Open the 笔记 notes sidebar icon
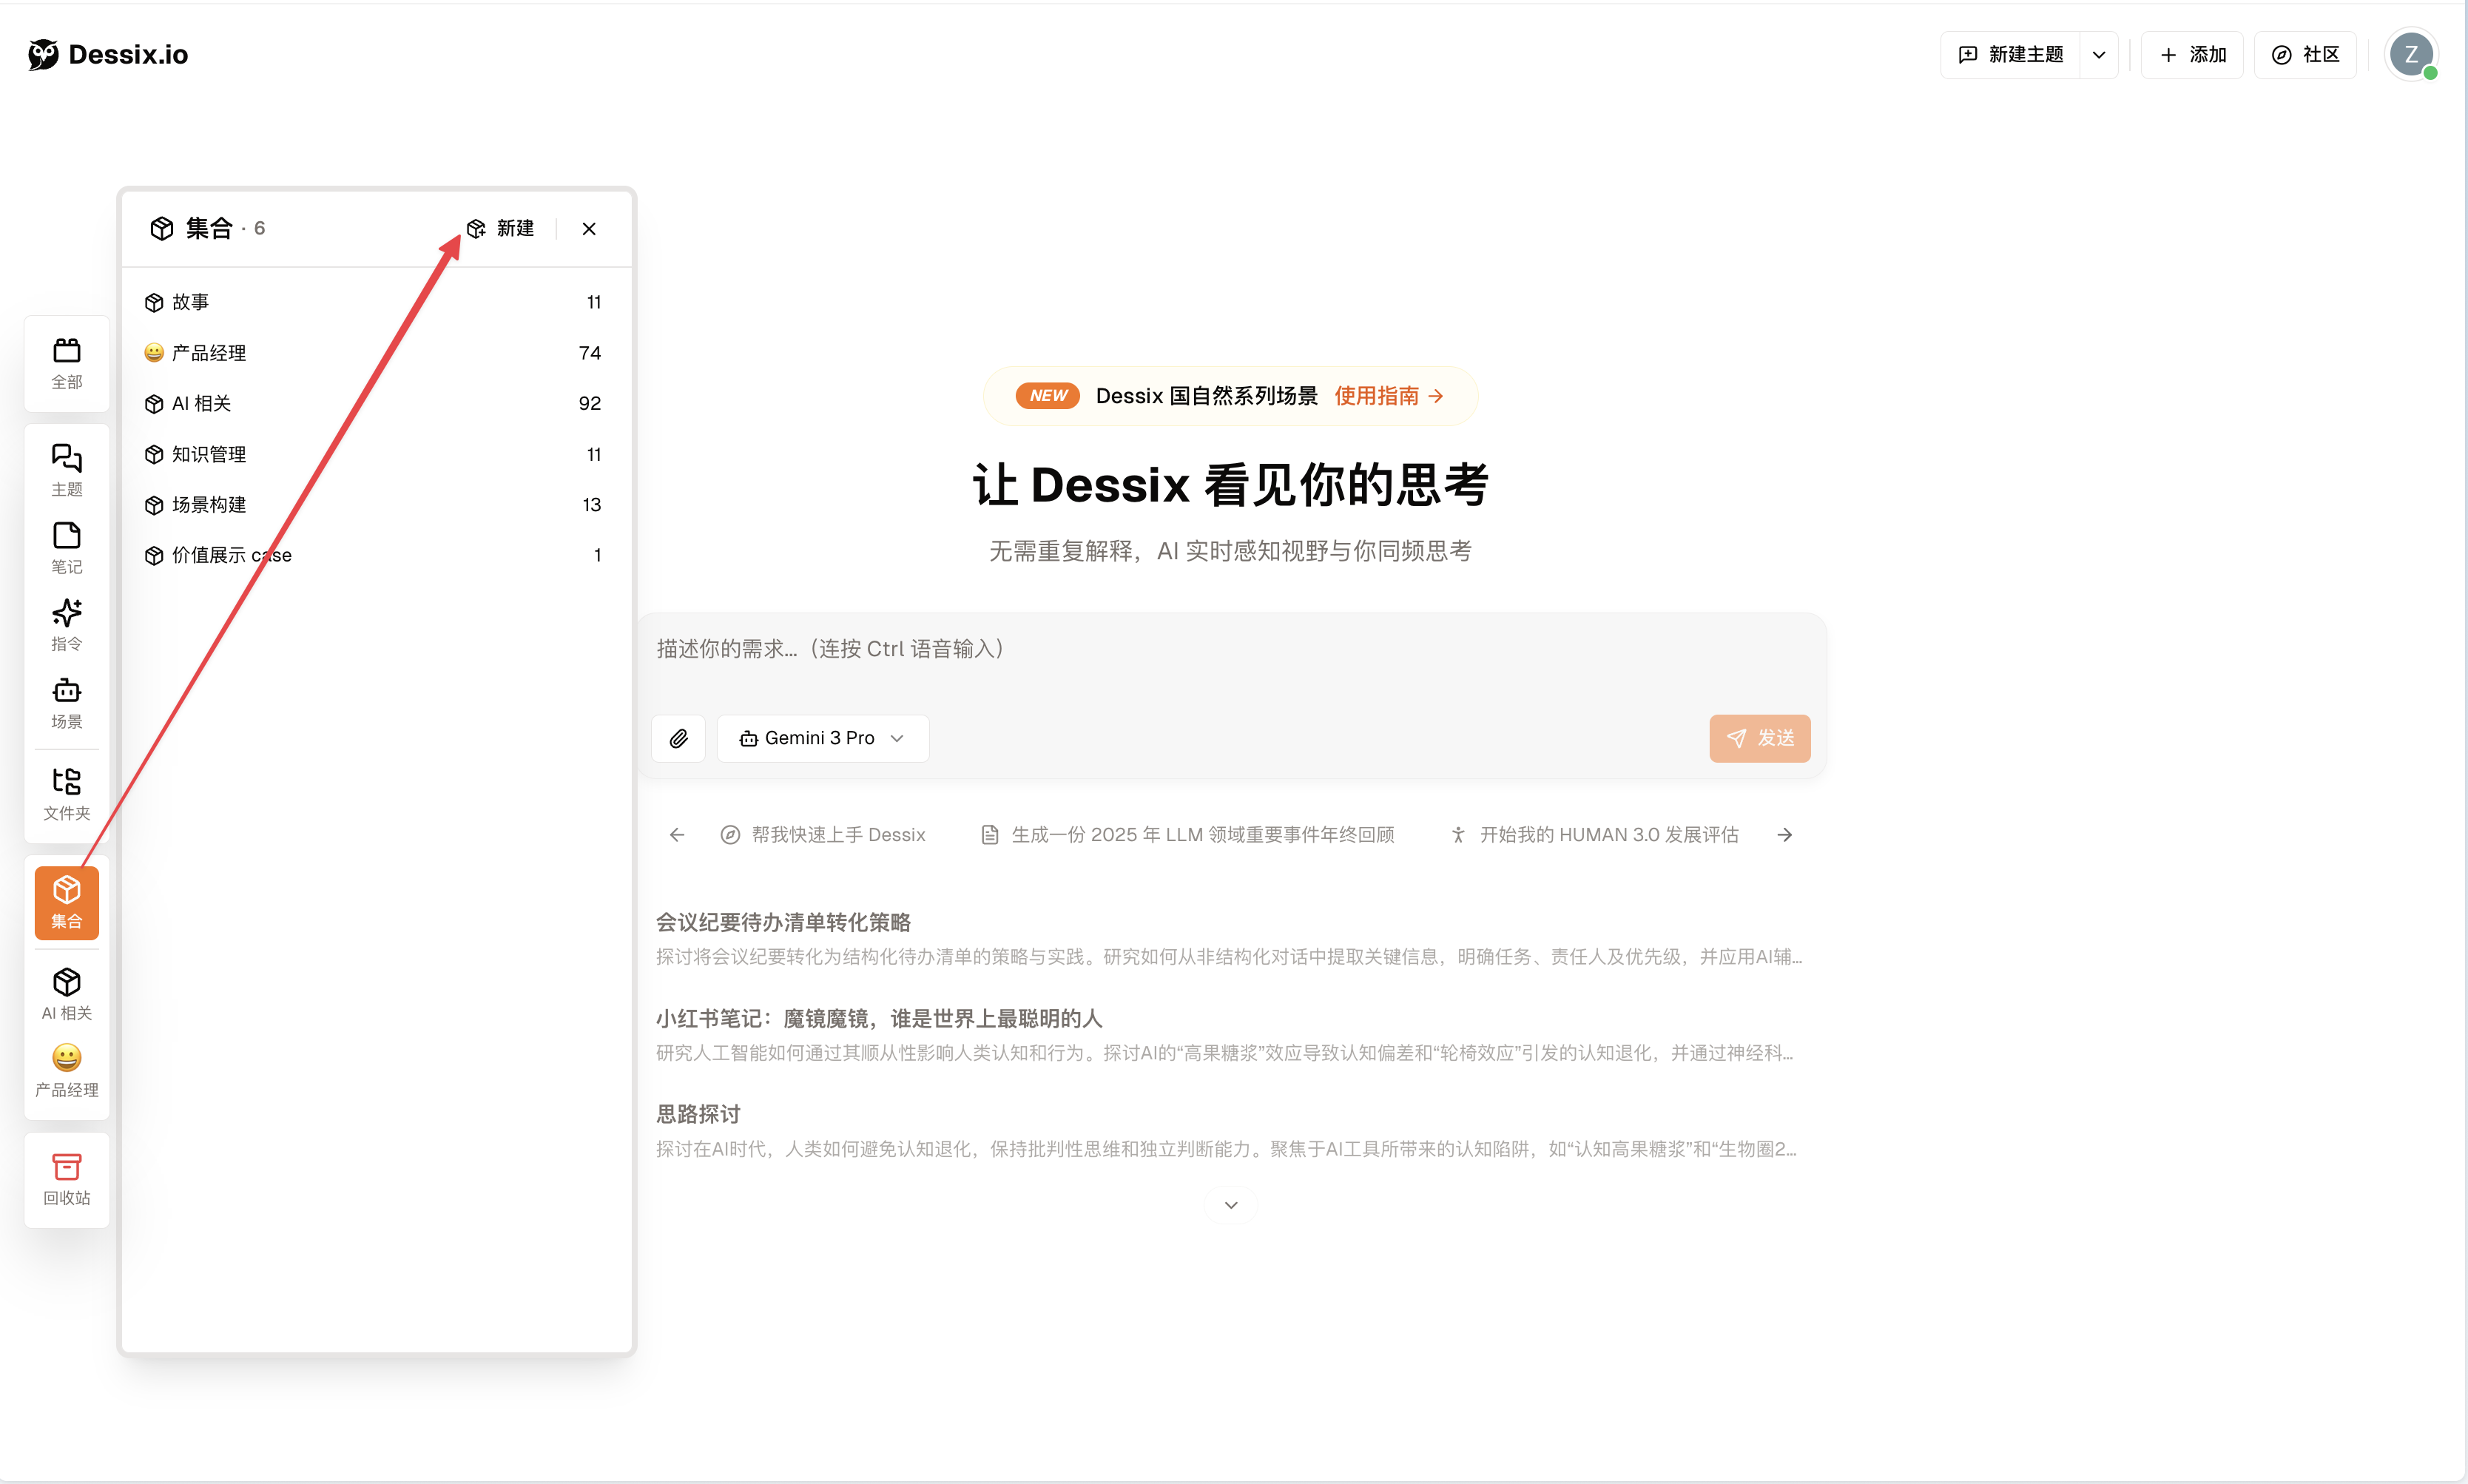The image size is (2468, 1484). pos(66,547)
